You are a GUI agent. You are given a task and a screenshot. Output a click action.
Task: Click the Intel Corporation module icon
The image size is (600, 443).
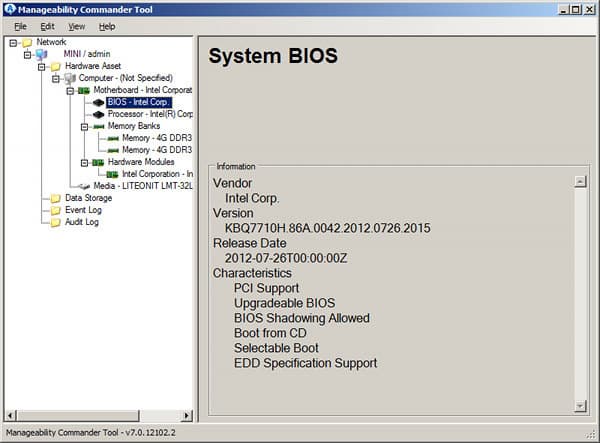[112, 174]
